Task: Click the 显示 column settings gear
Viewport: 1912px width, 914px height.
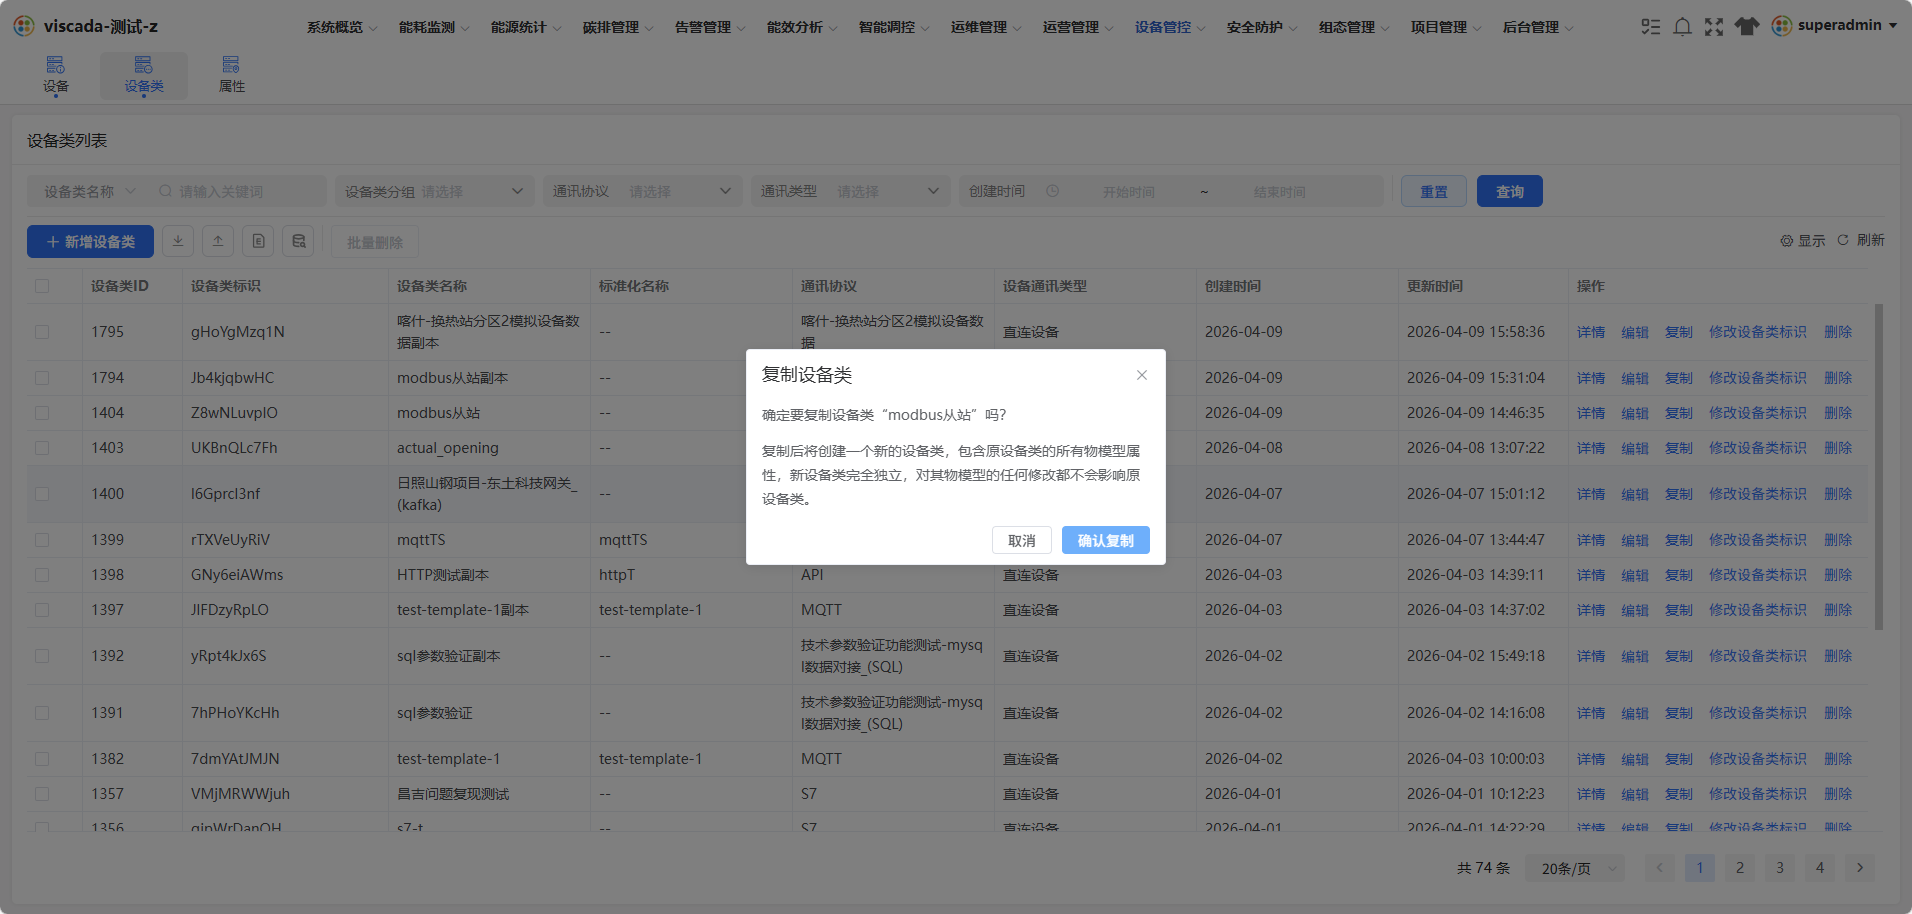Action: tap(1787, 241)
